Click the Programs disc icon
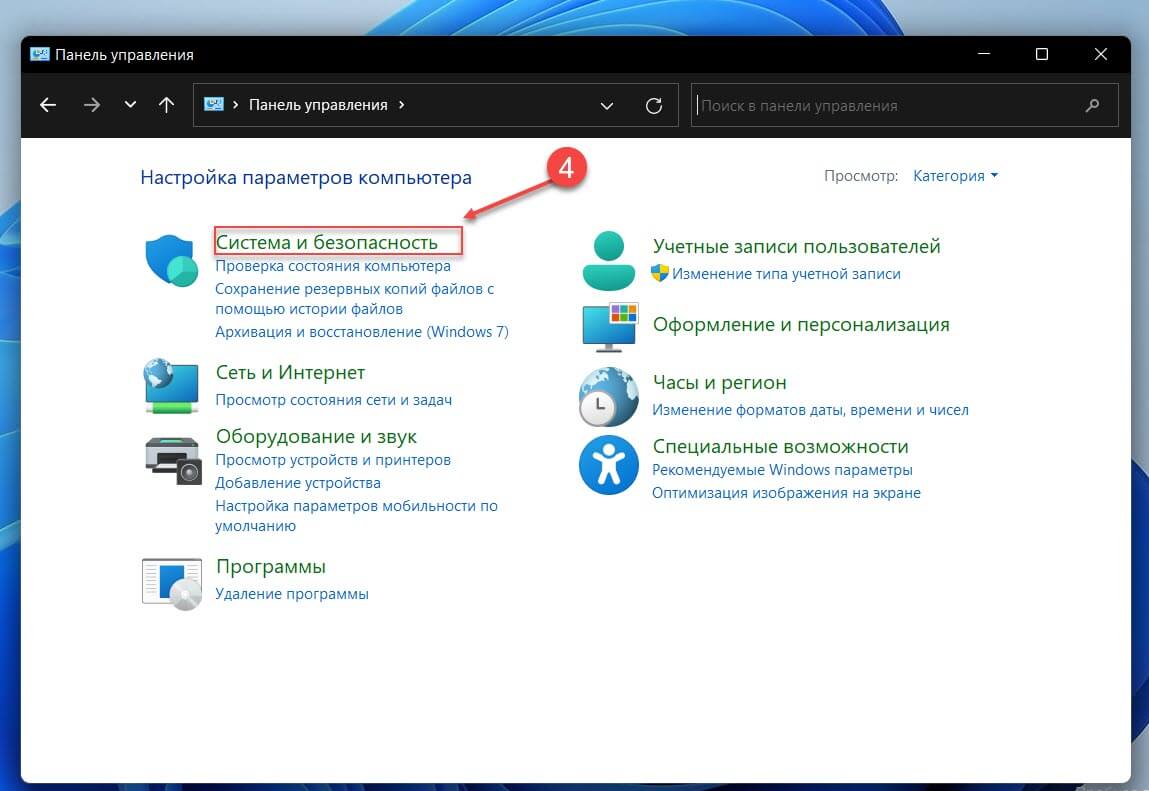Screen dimensions: 1149x791 [x=171, y=584]
